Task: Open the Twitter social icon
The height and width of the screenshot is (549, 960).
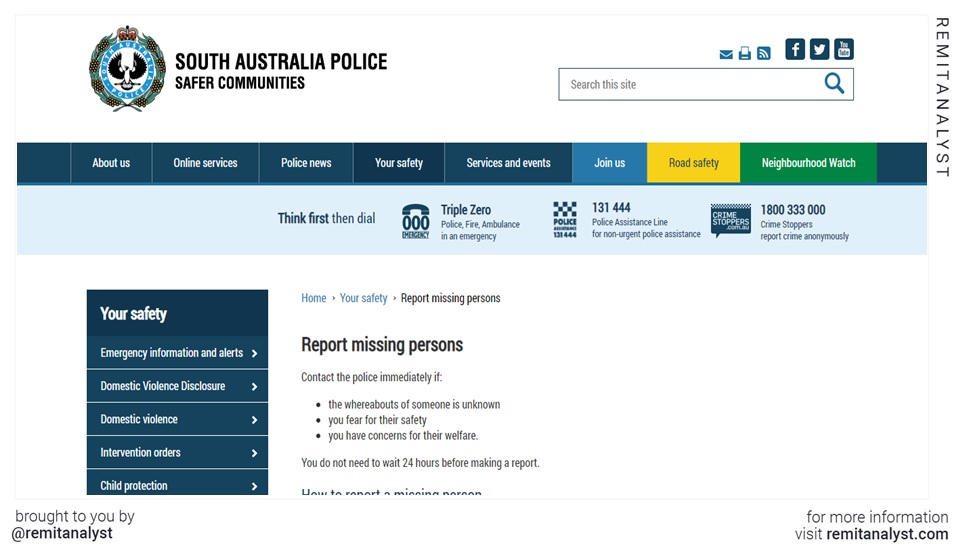Action: pos(819,49)
